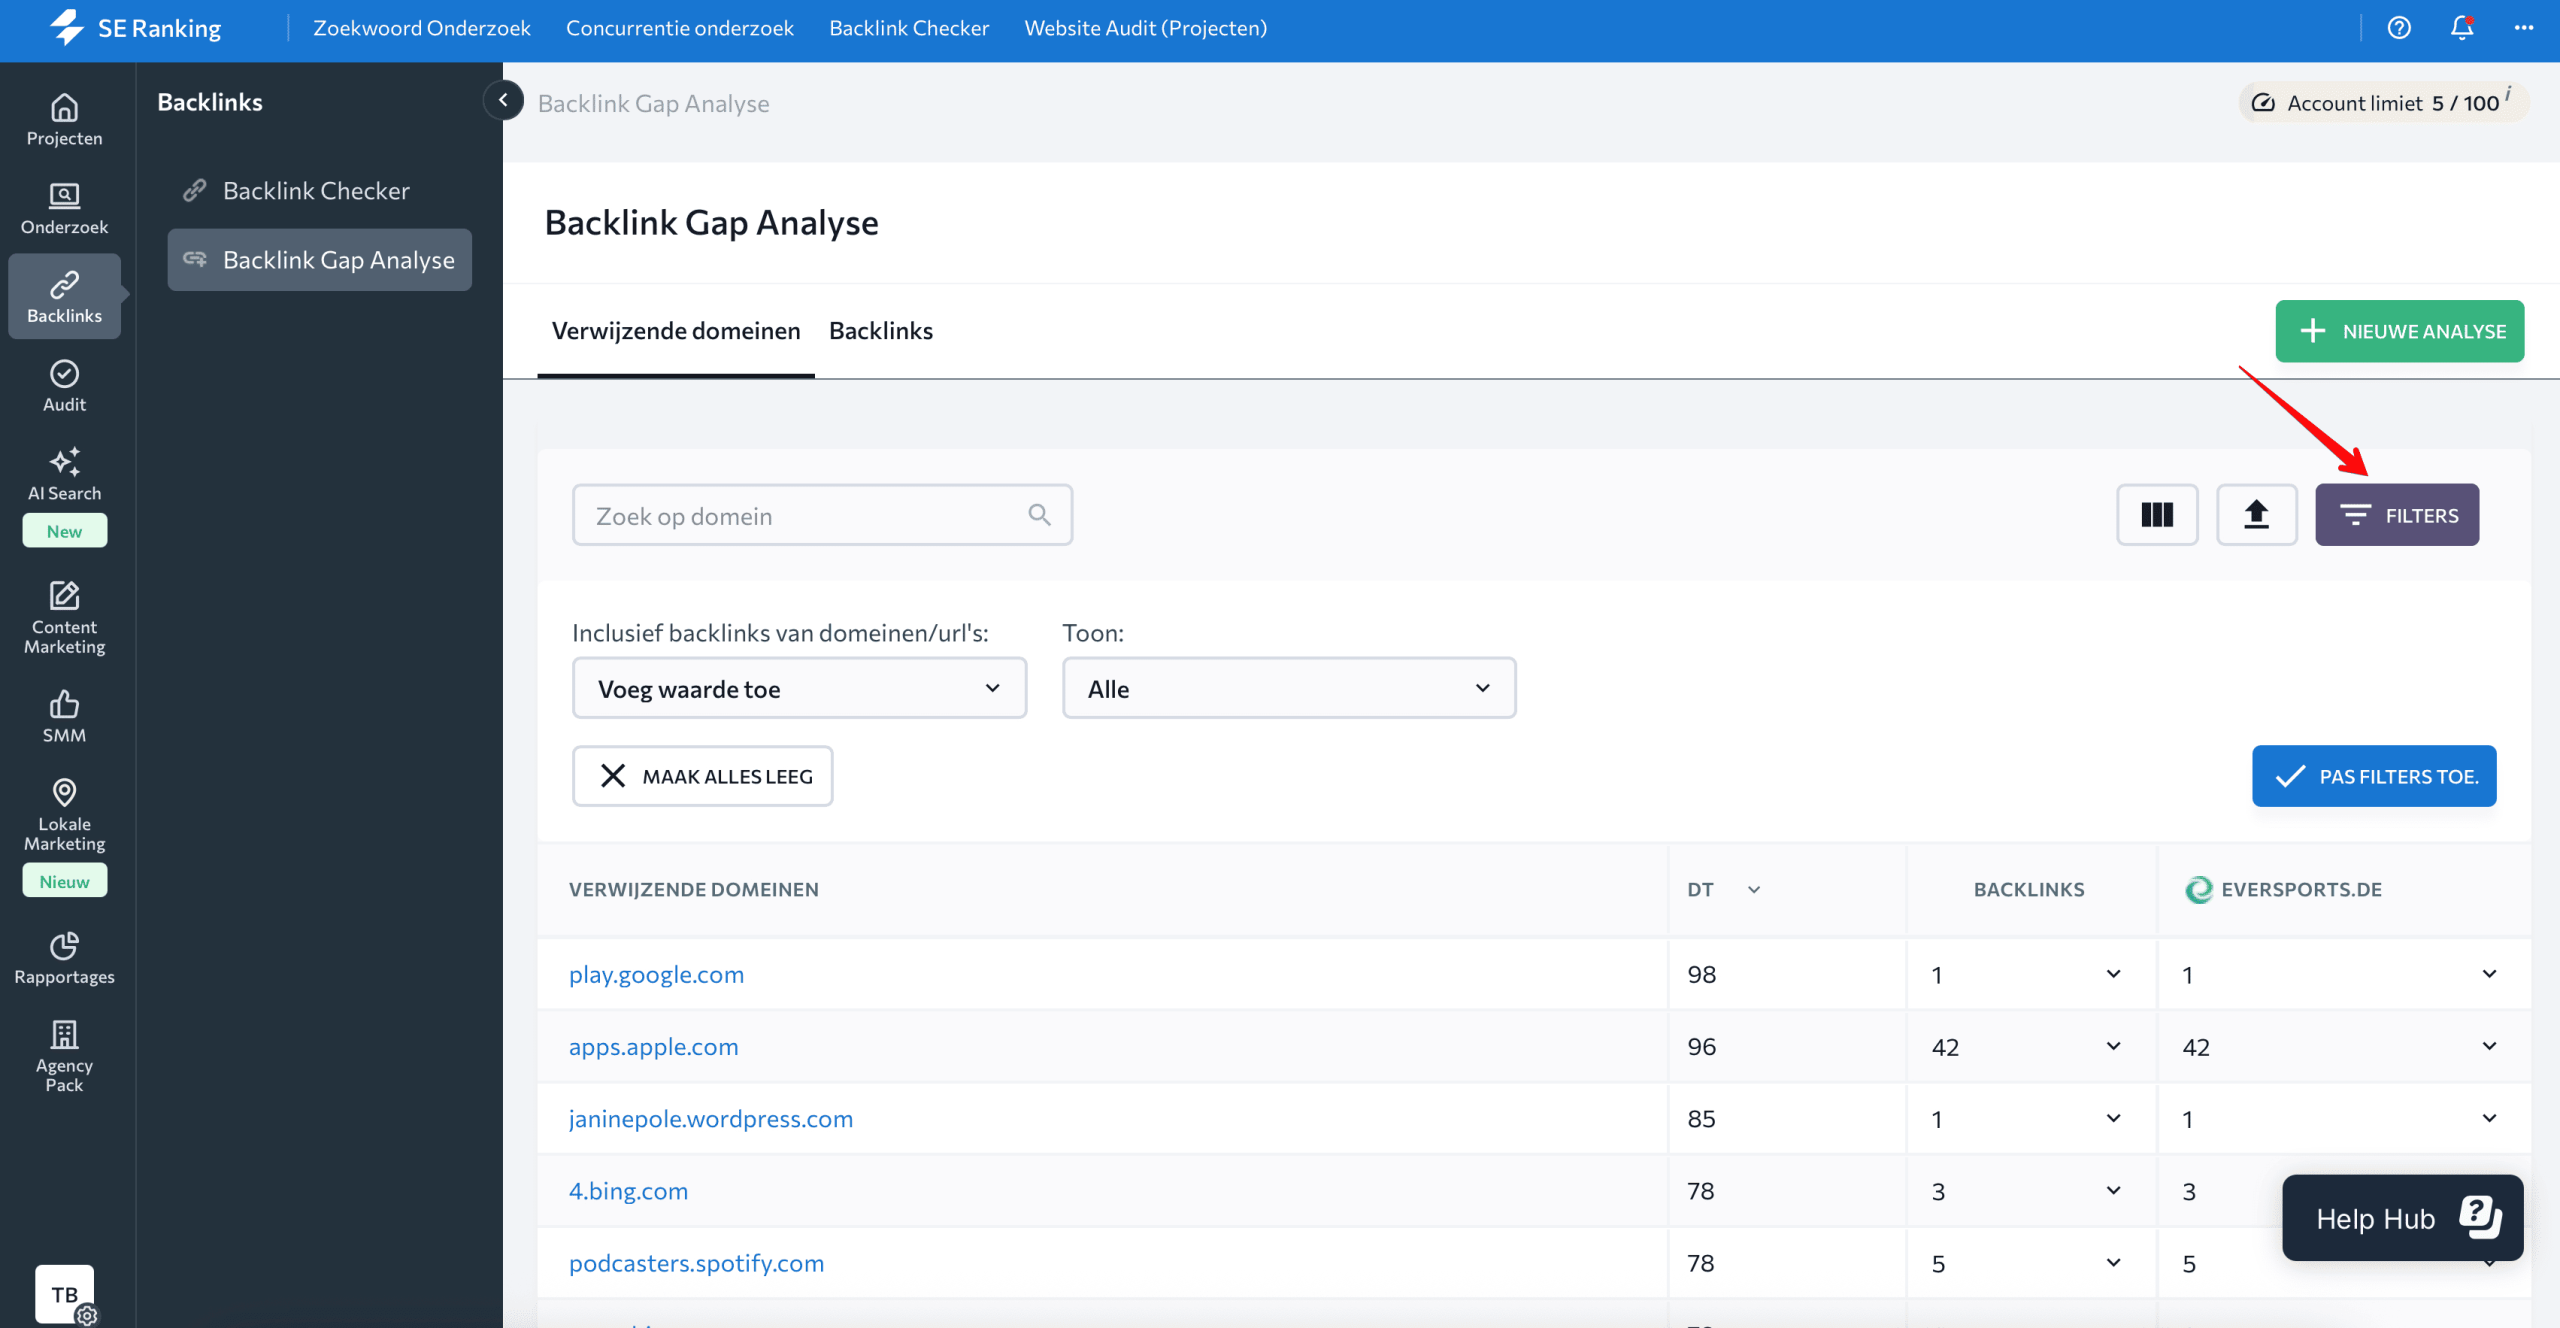This screenshot has height=1328, width=2560.
Task: Click the BACKLINKS column header
Action: (x=2029, y=889)
